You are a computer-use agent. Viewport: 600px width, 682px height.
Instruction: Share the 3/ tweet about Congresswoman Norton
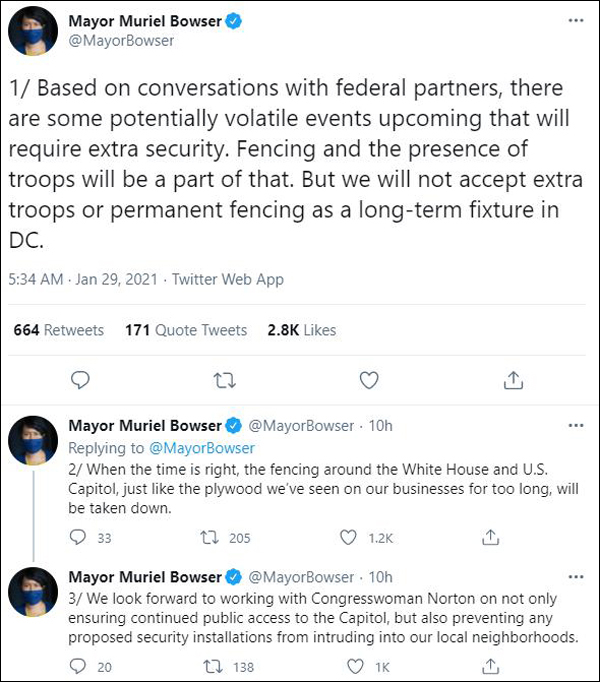[490, 667]
